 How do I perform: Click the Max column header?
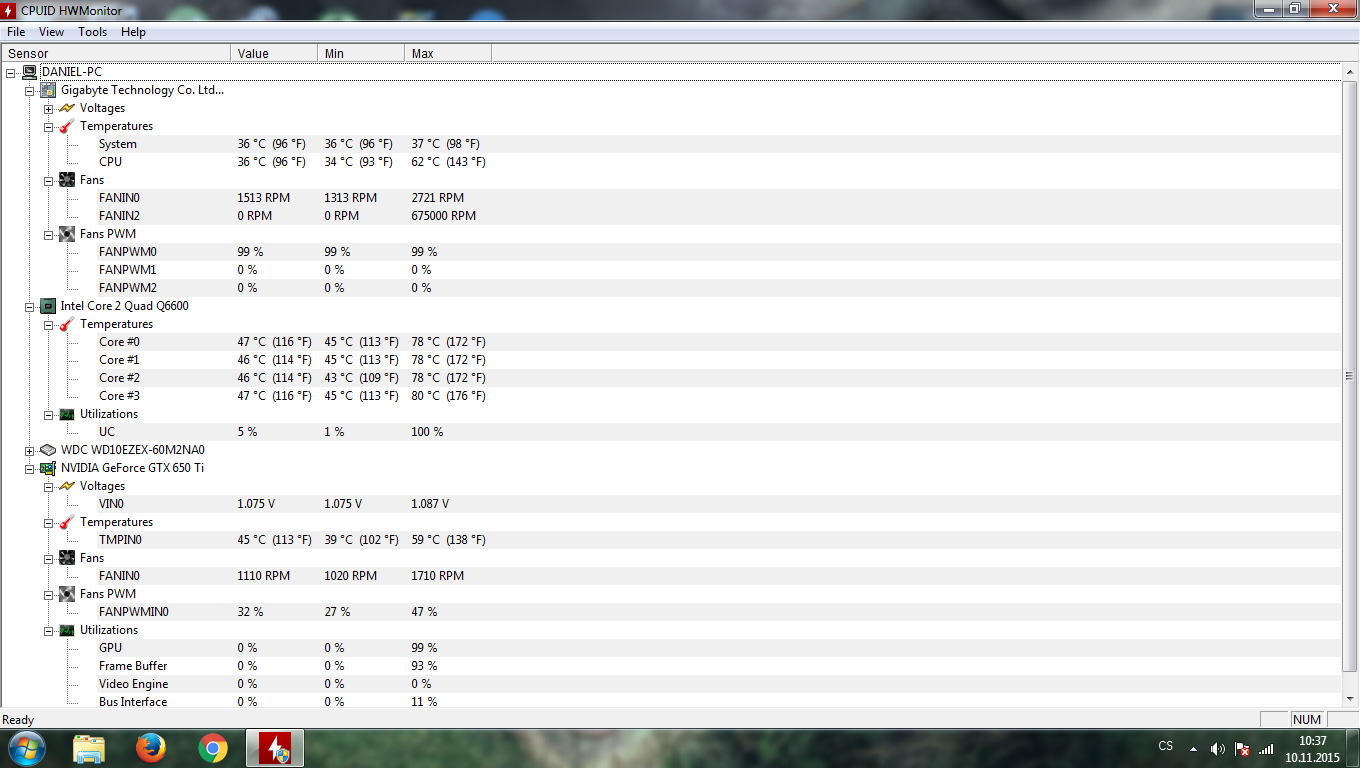coord(448,53)
